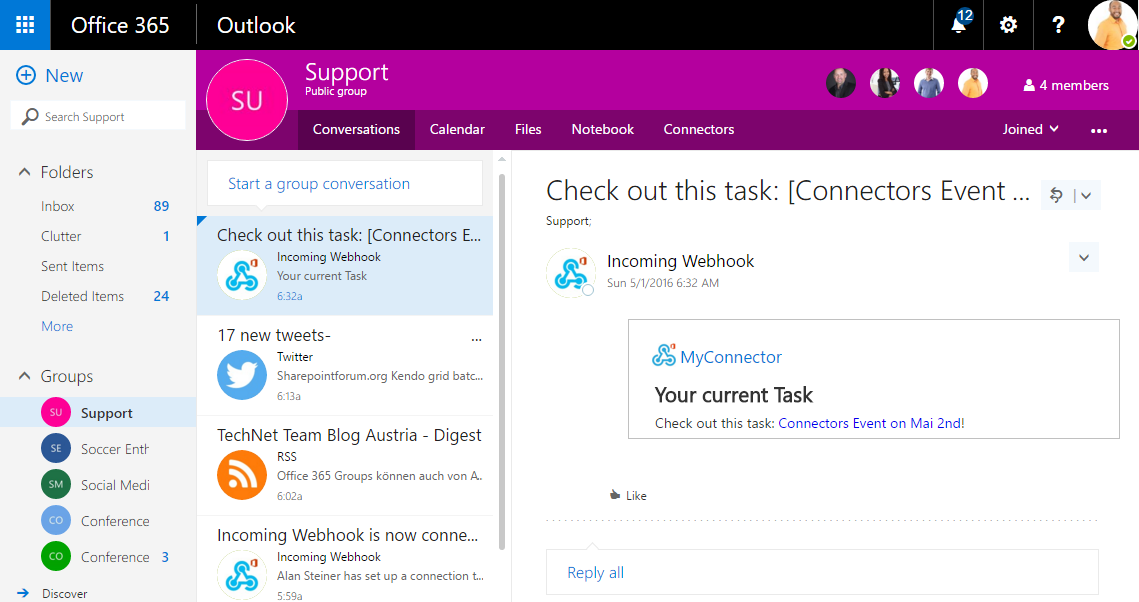
Task: Click the MyConnector webhook icon
Action: (x=663, y=354)
